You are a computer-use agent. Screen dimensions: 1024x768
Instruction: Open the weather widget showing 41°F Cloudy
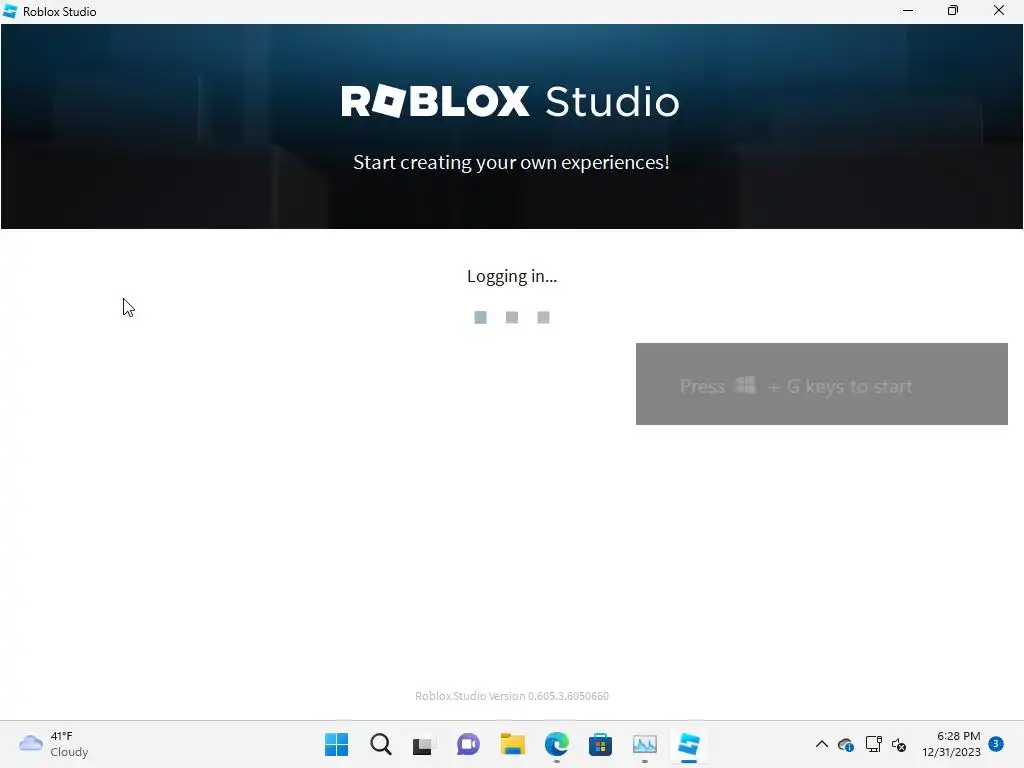point(54,744)
